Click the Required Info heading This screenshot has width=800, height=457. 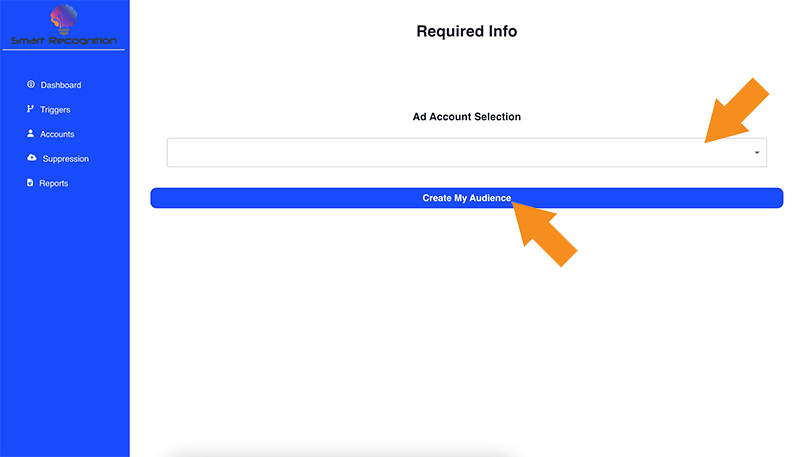466,31
